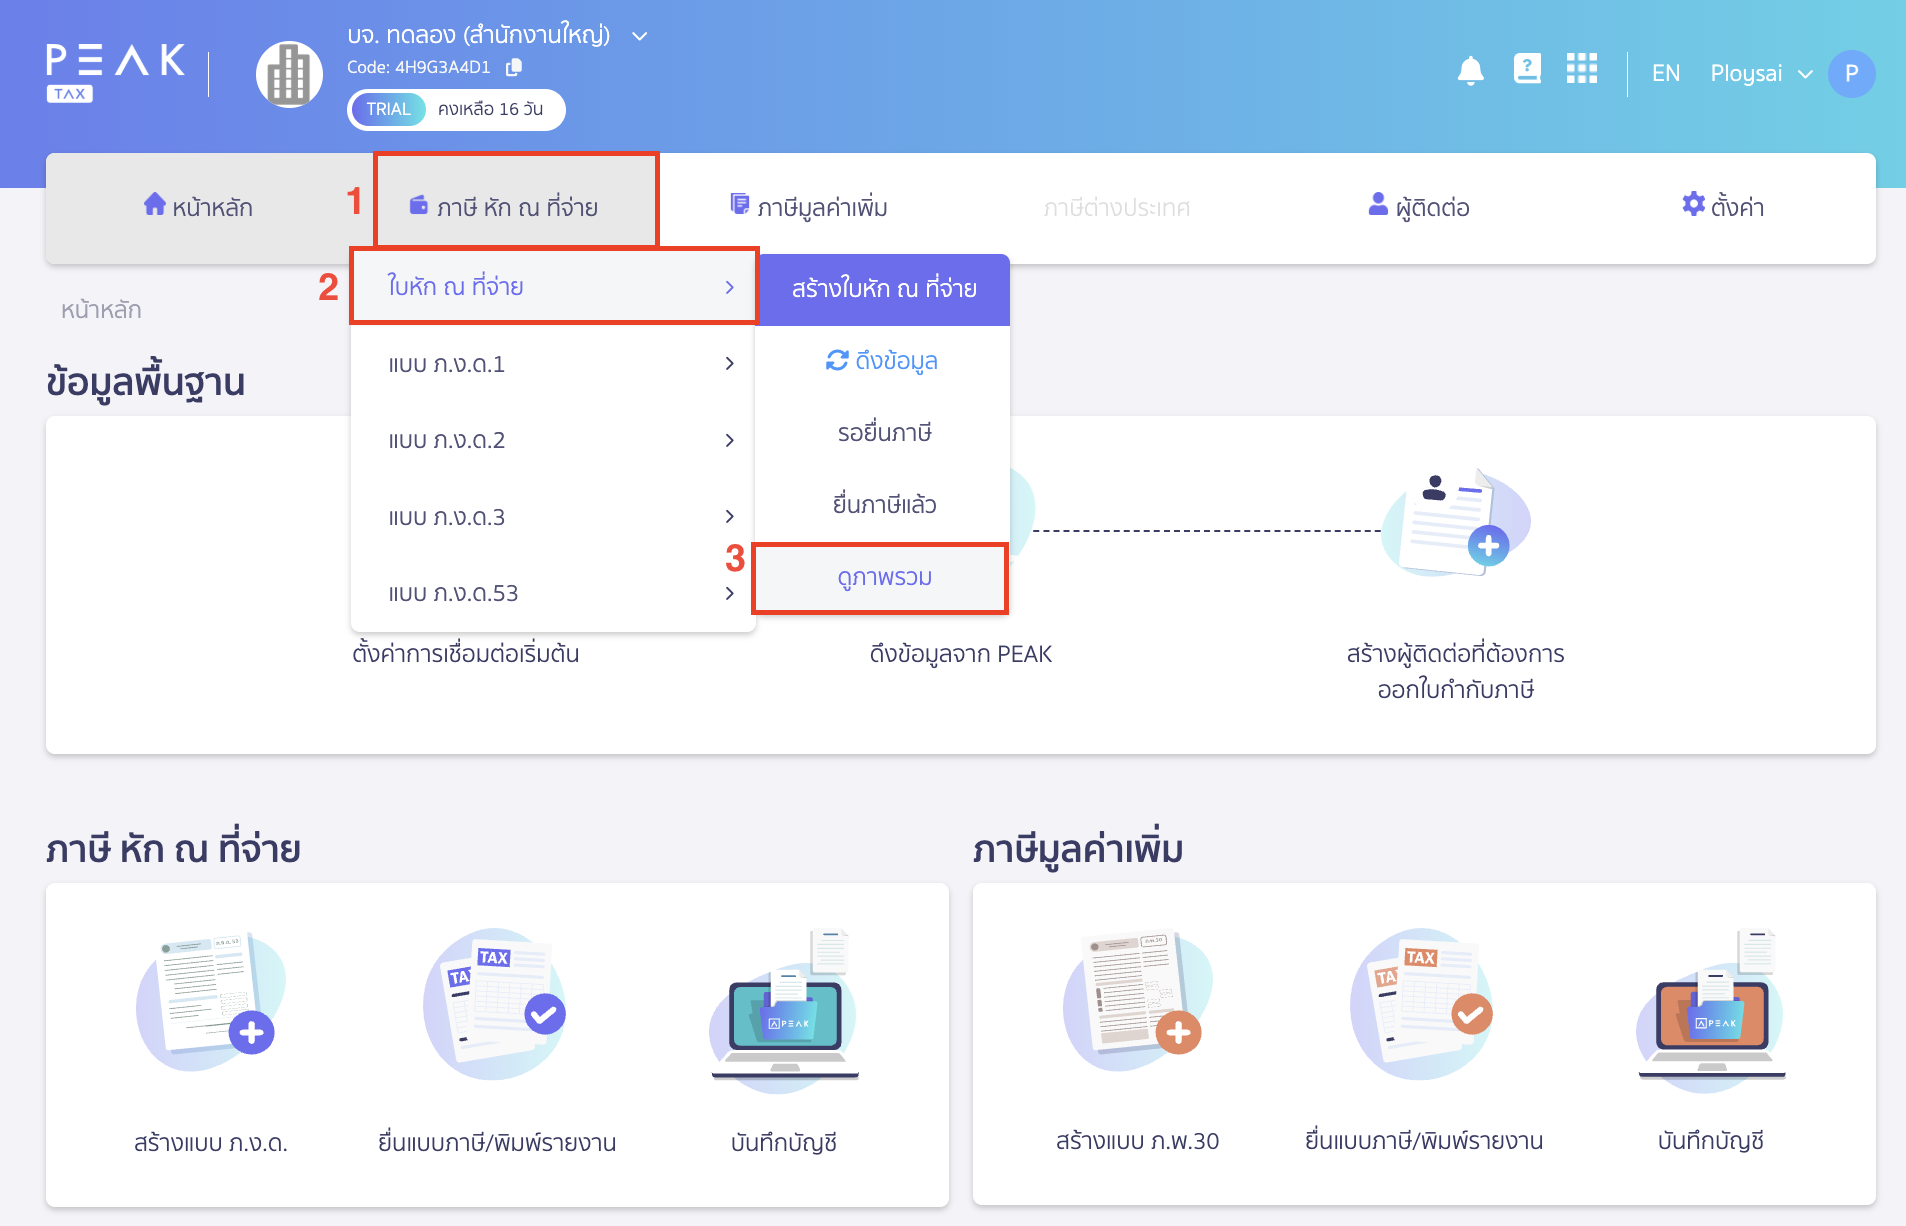Click the PEAK Tax logo
The height and width of the screenshot is (1226, 1906).
click(x=115, y=72)
